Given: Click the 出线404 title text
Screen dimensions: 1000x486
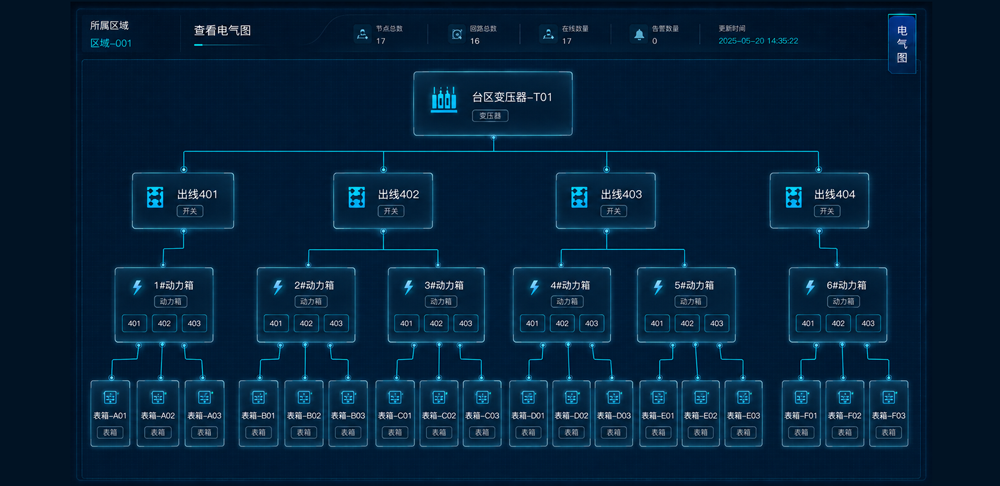Looking at the screenshot, I should [x=835, y=195].
